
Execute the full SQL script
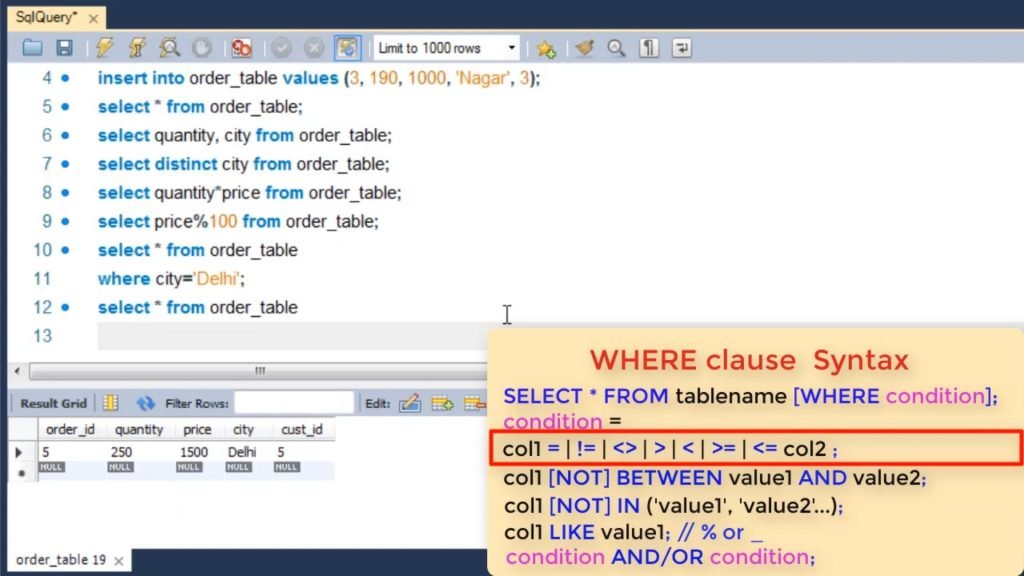point(103,47)
